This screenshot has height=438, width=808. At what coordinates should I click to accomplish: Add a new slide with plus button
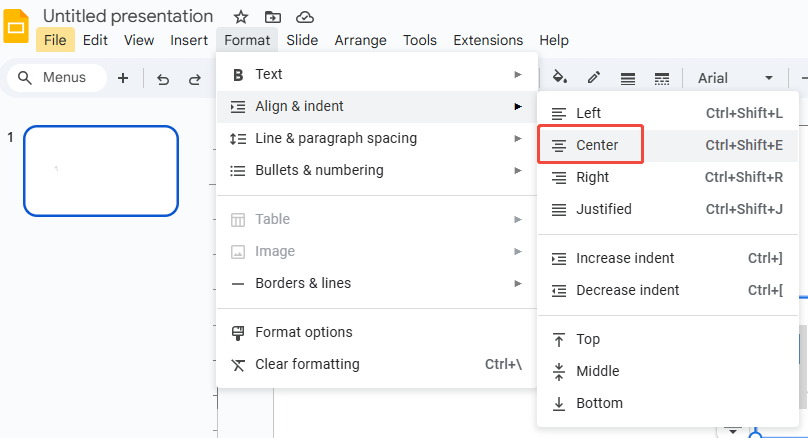click(x=123, y=78)
